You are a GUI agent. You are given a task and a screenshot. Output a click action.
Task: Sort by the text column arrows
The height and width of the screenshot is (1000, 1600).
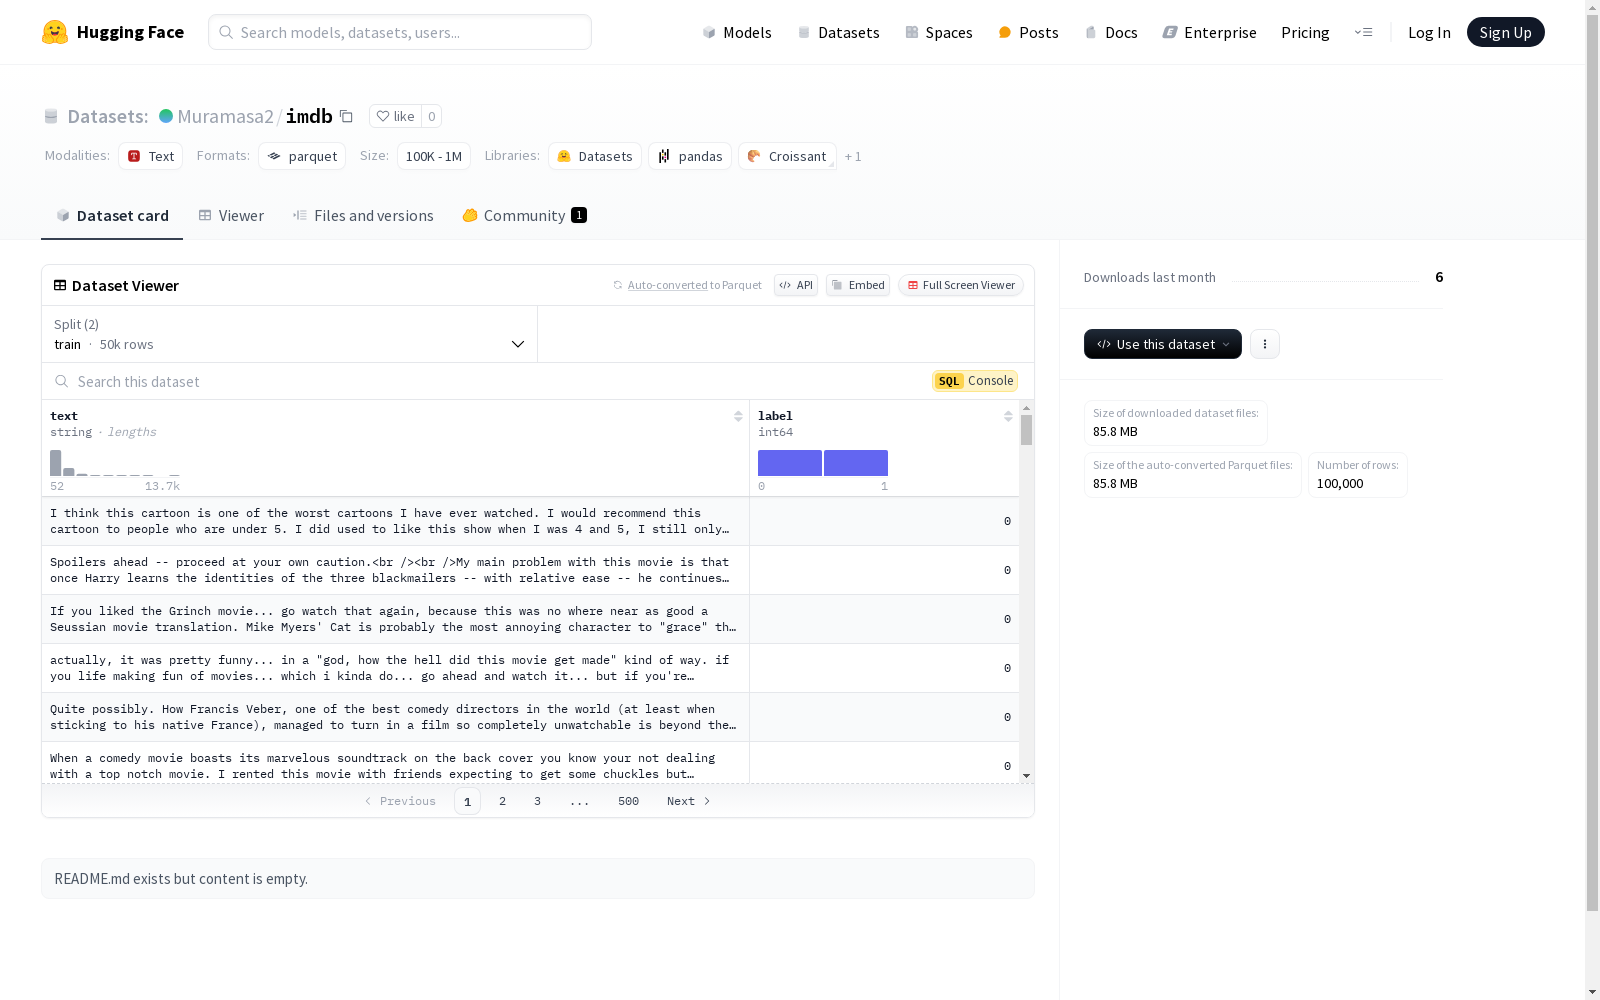(x=738, y=416)
